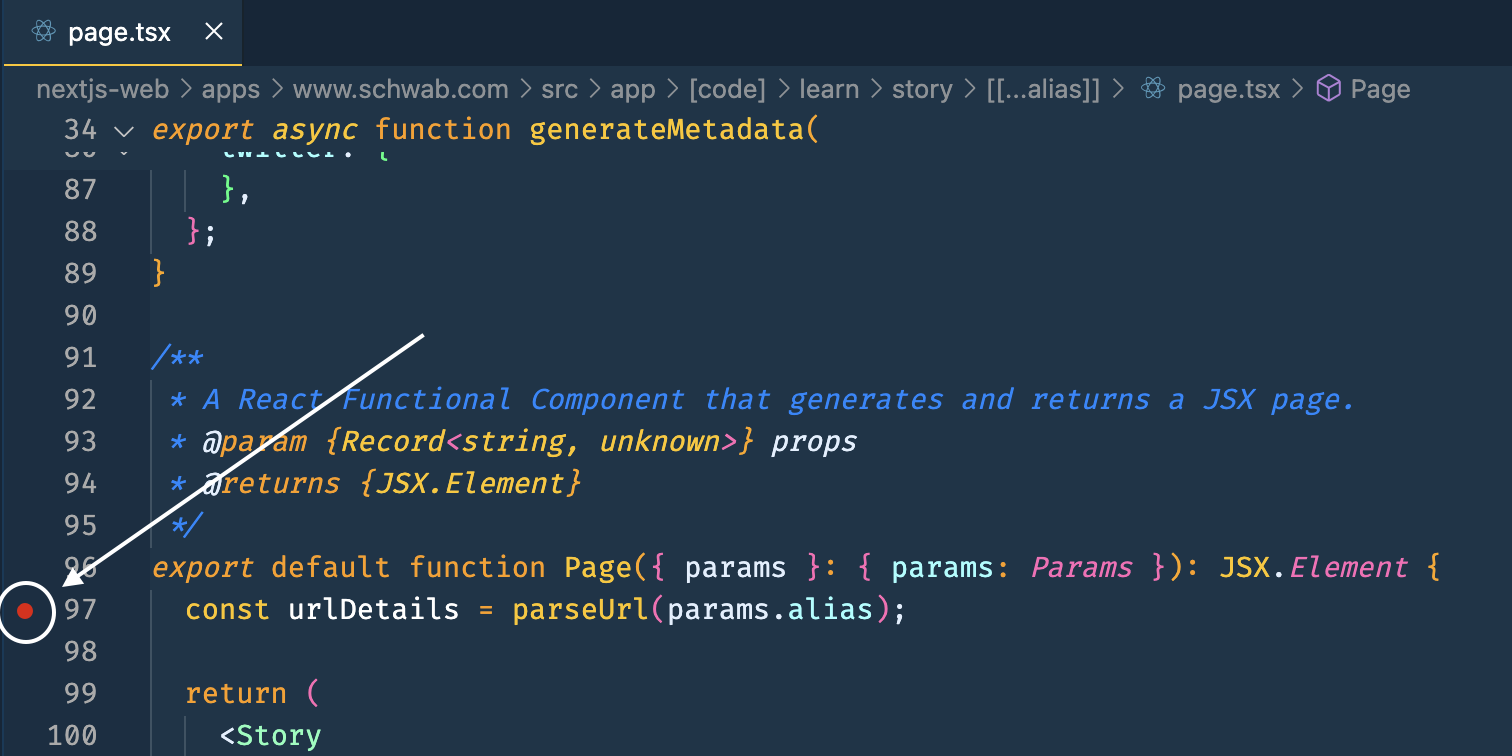Navigate to the story breadcrumb entry
The height and width of the screenshot is (756, 1512).
point(922,89)
